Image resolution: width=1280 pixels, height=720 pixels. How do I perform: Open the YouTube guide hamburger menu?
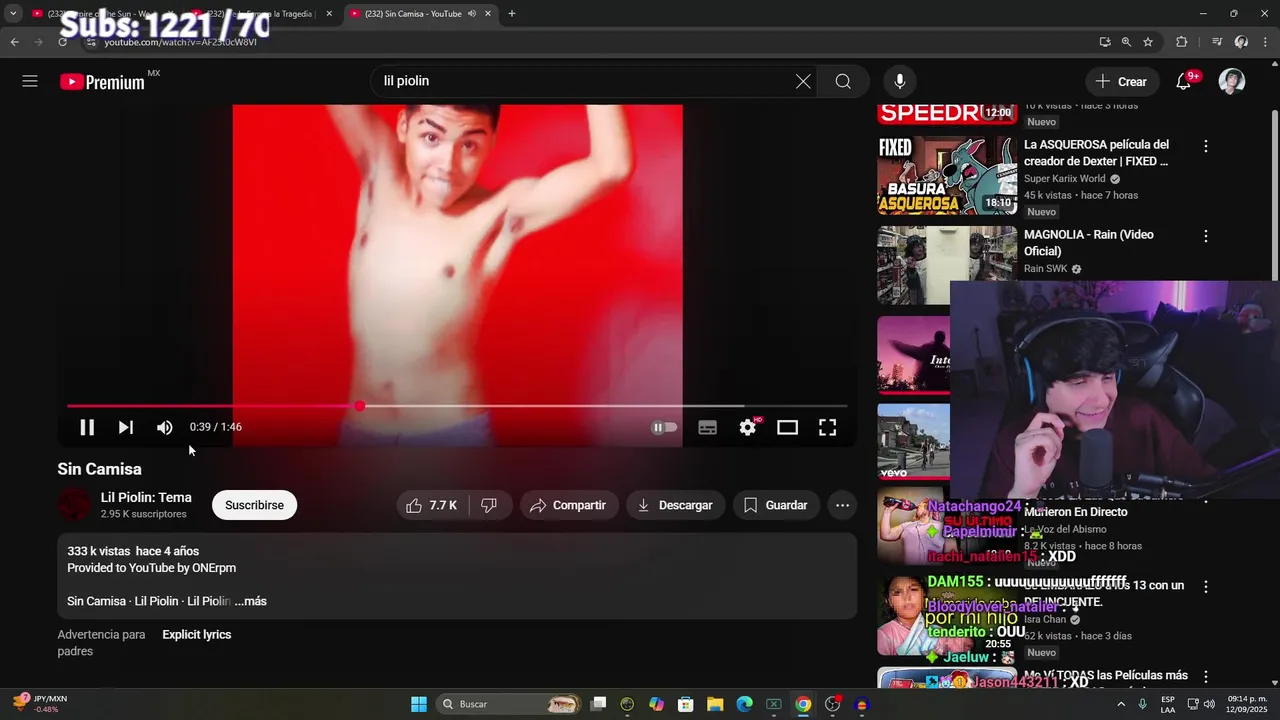[30, 81]
